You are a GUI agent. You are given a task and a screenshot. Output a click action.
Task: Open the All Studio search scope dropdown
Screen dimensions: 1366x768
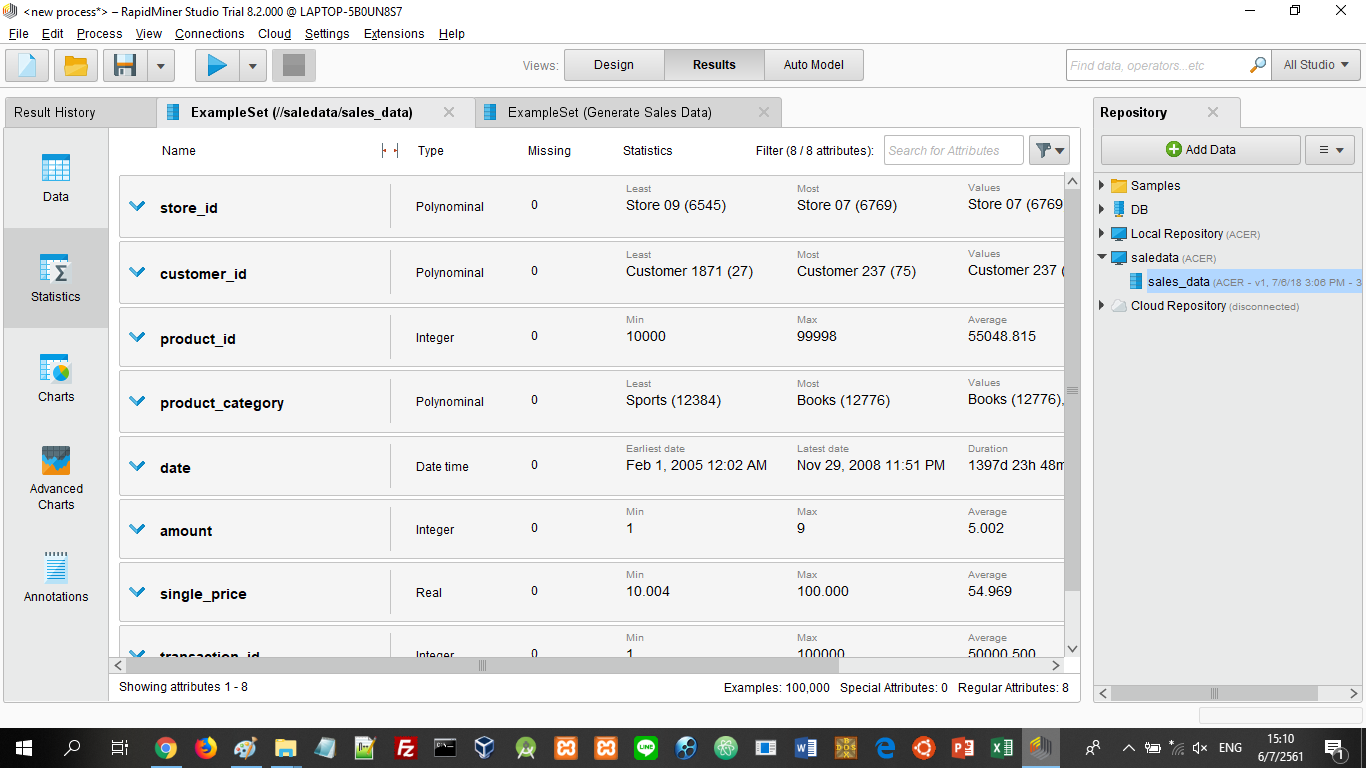[1316, 65]
